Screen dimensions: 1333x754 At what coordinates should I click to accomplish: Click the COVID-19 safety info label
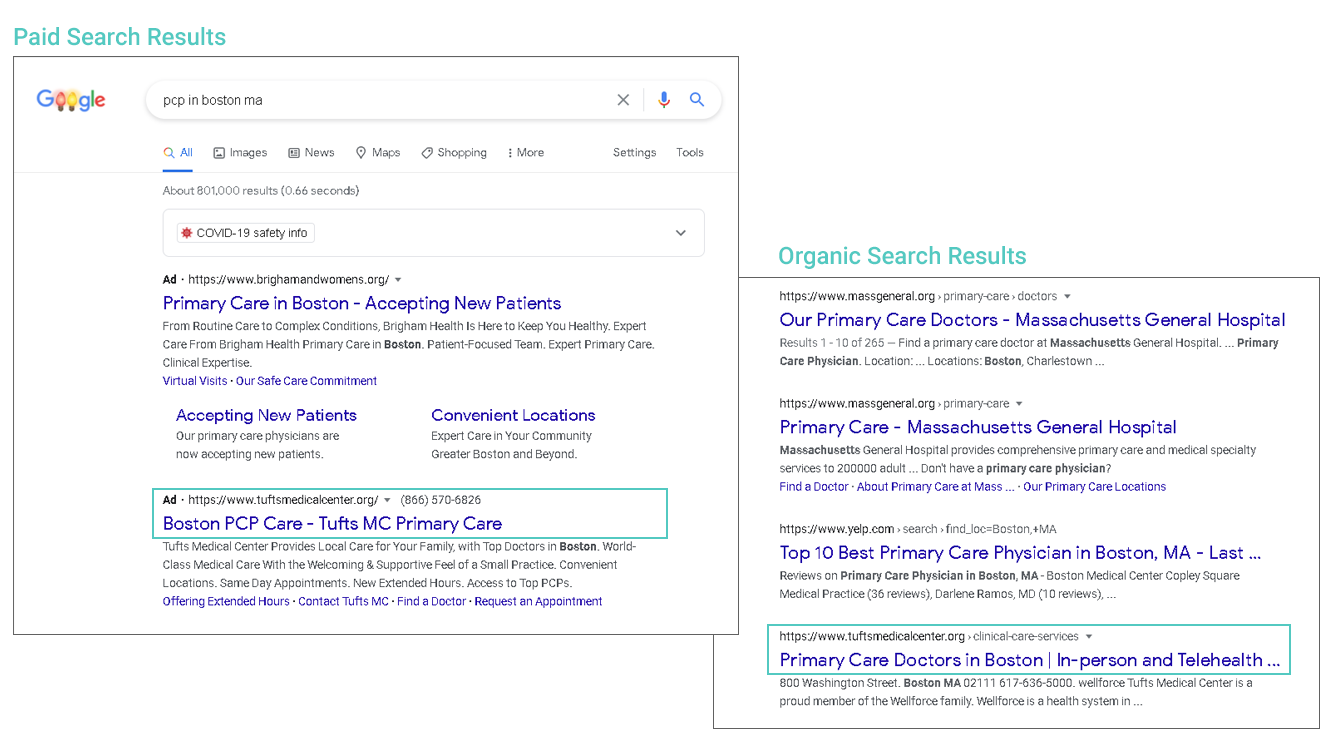pos(245,233)
